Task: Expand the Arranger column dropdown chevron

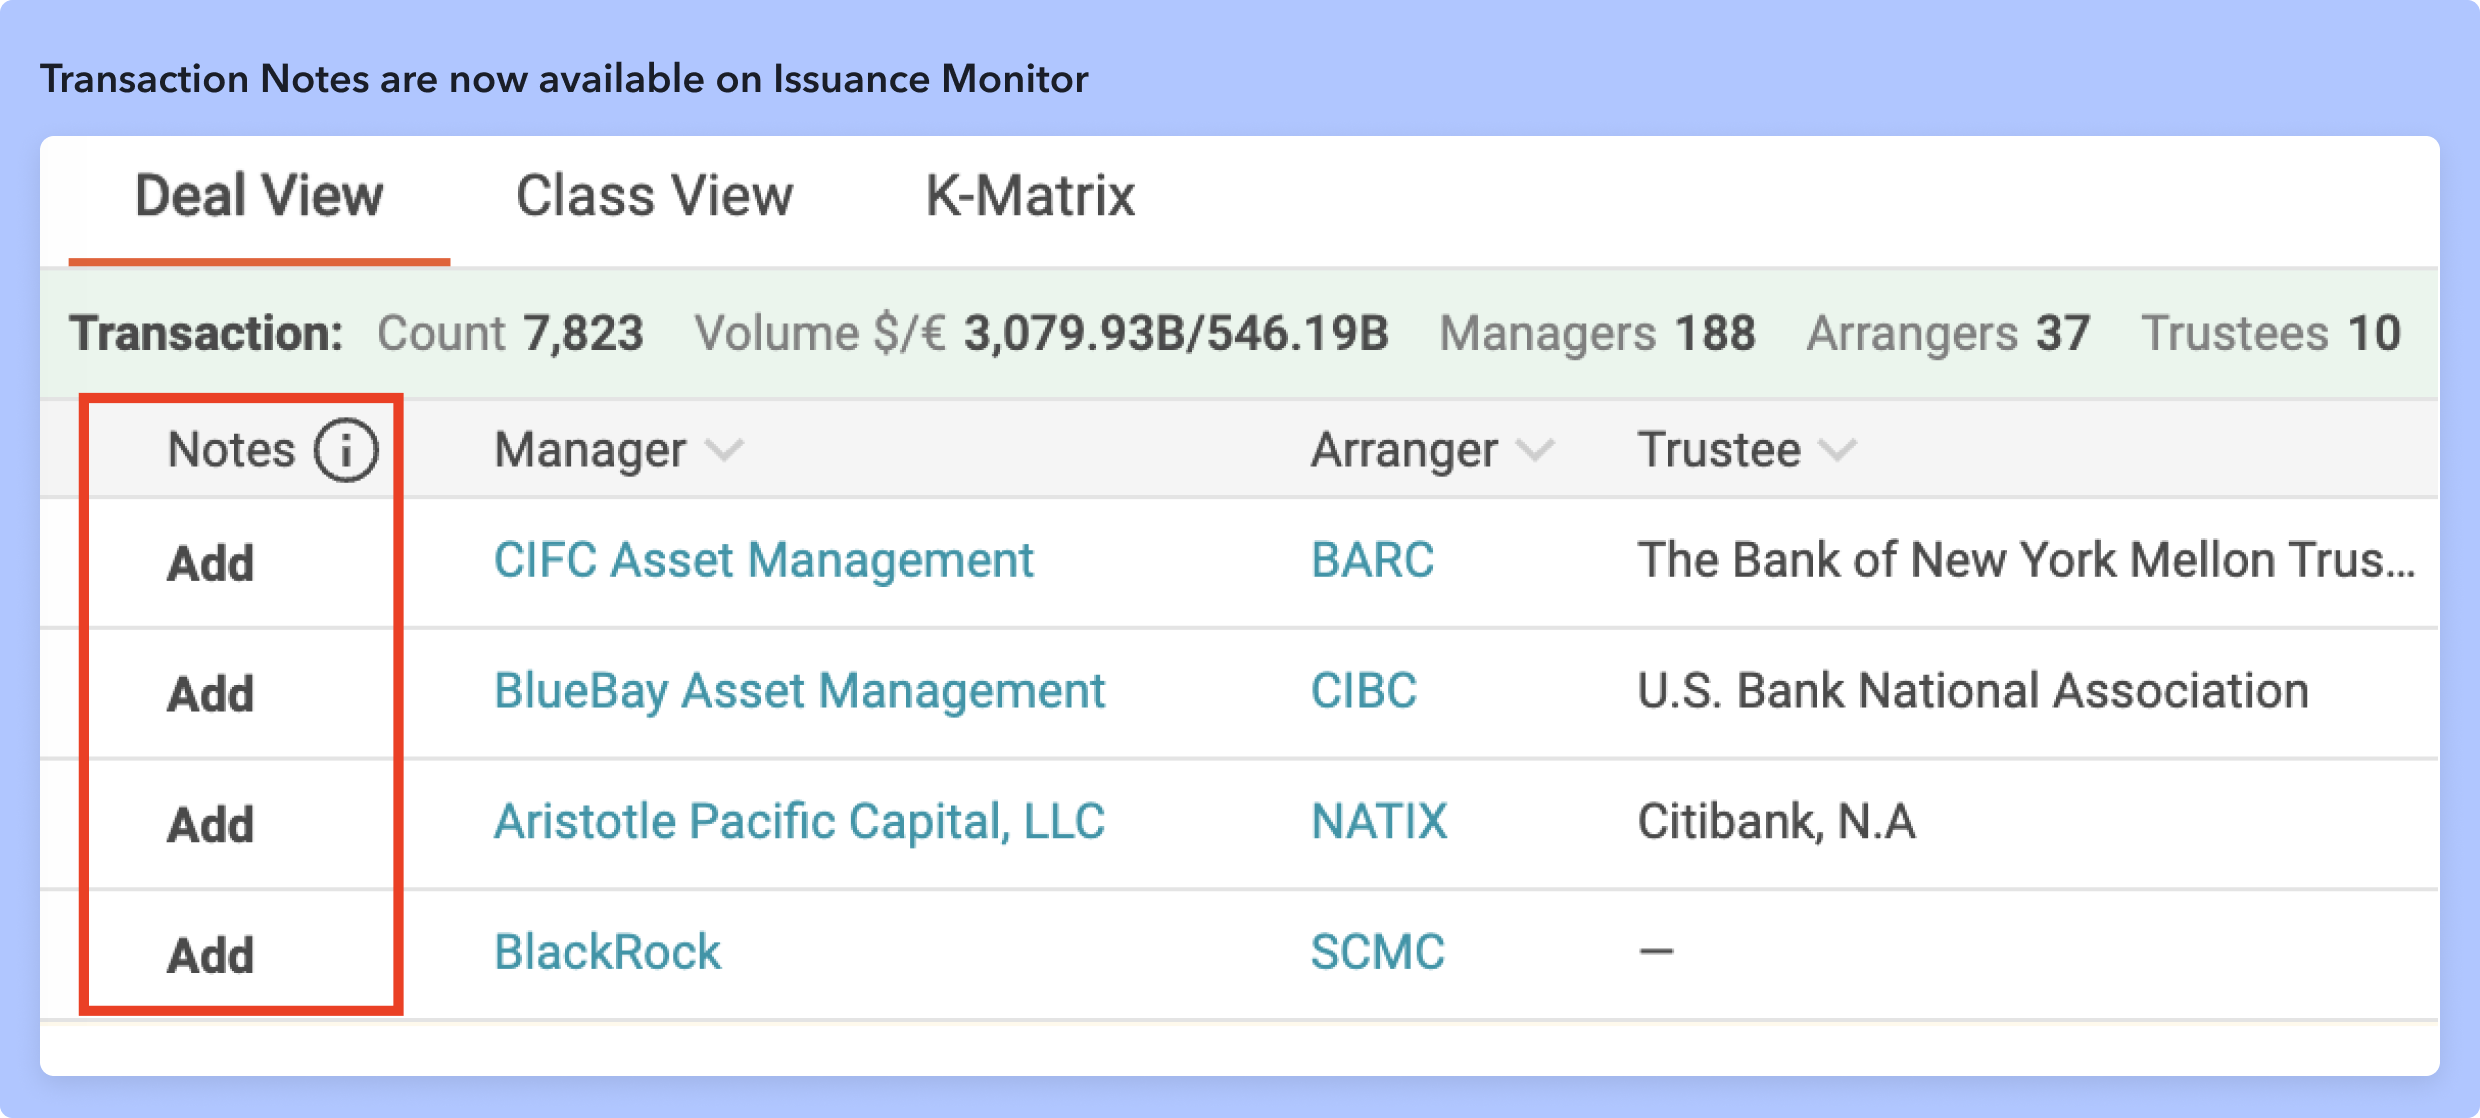Action: pos(1535,450)
